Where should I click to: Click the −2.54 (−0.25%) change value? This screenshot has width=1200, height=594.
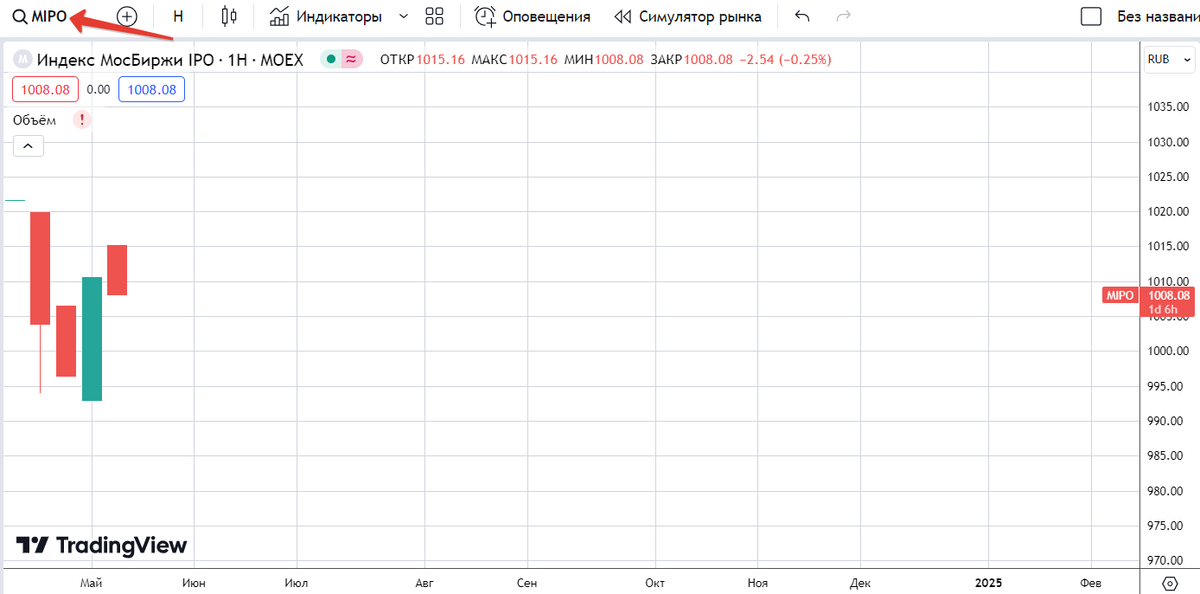point(785,60)
